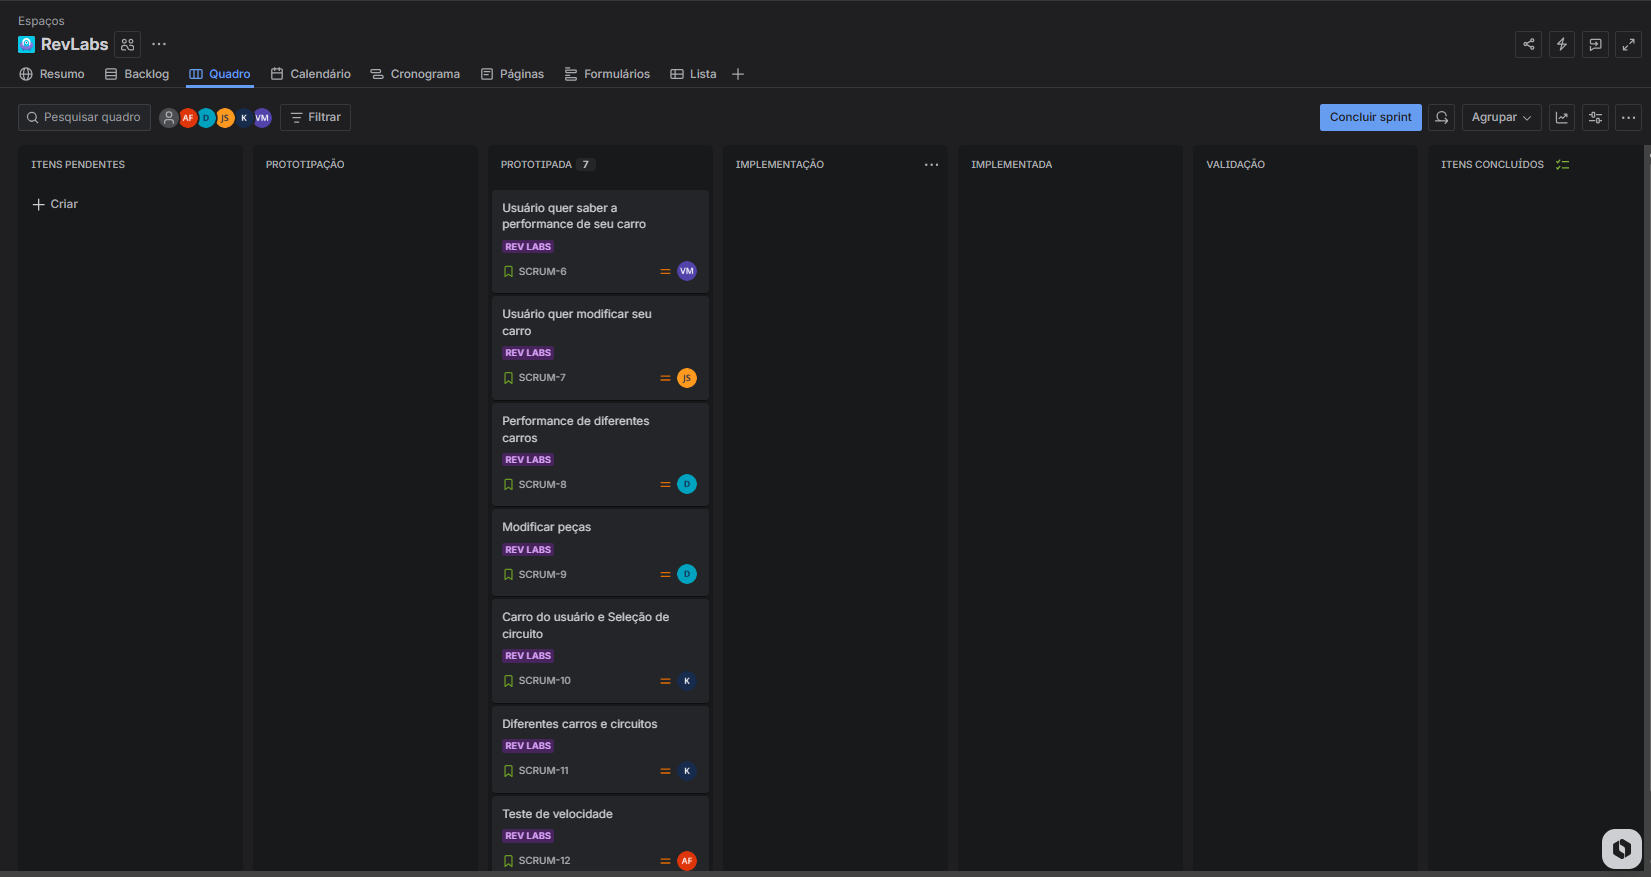Click the checklist icon on ITENS CONCLUÍDOS
Viewport: 1651px width, 877px height.
(1563, 165)
